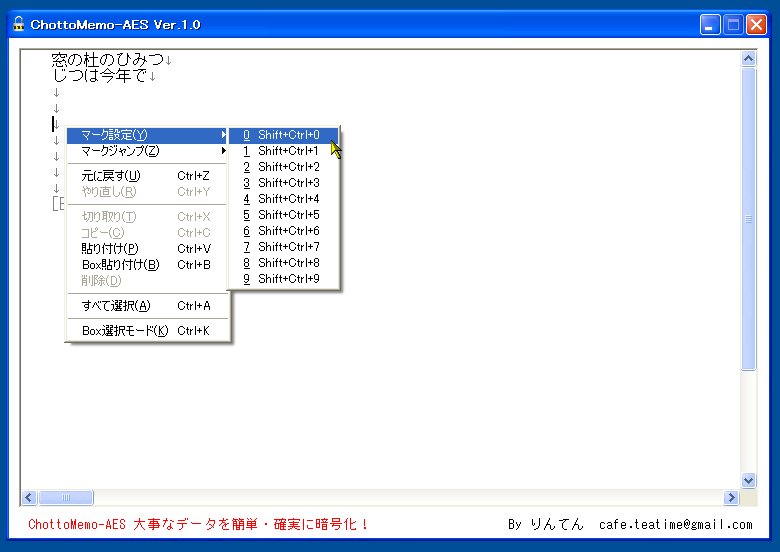Choose Box貼り付け(B) entry

[147, 265]
